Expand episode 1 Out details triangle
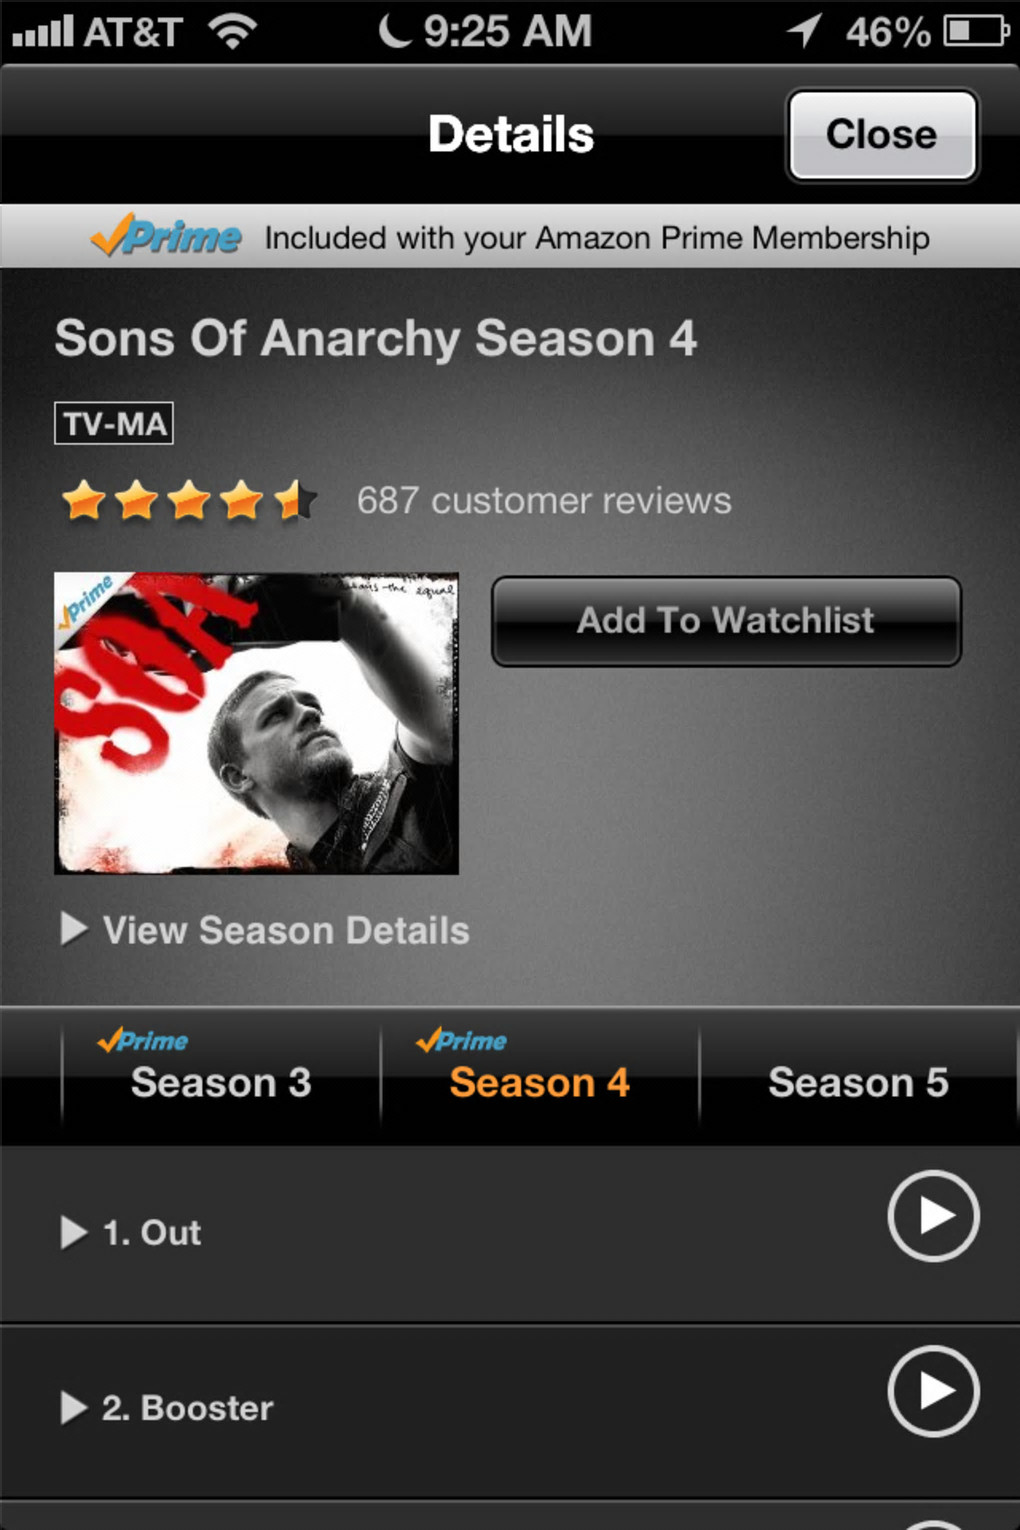 click(x=73, y=1232)
